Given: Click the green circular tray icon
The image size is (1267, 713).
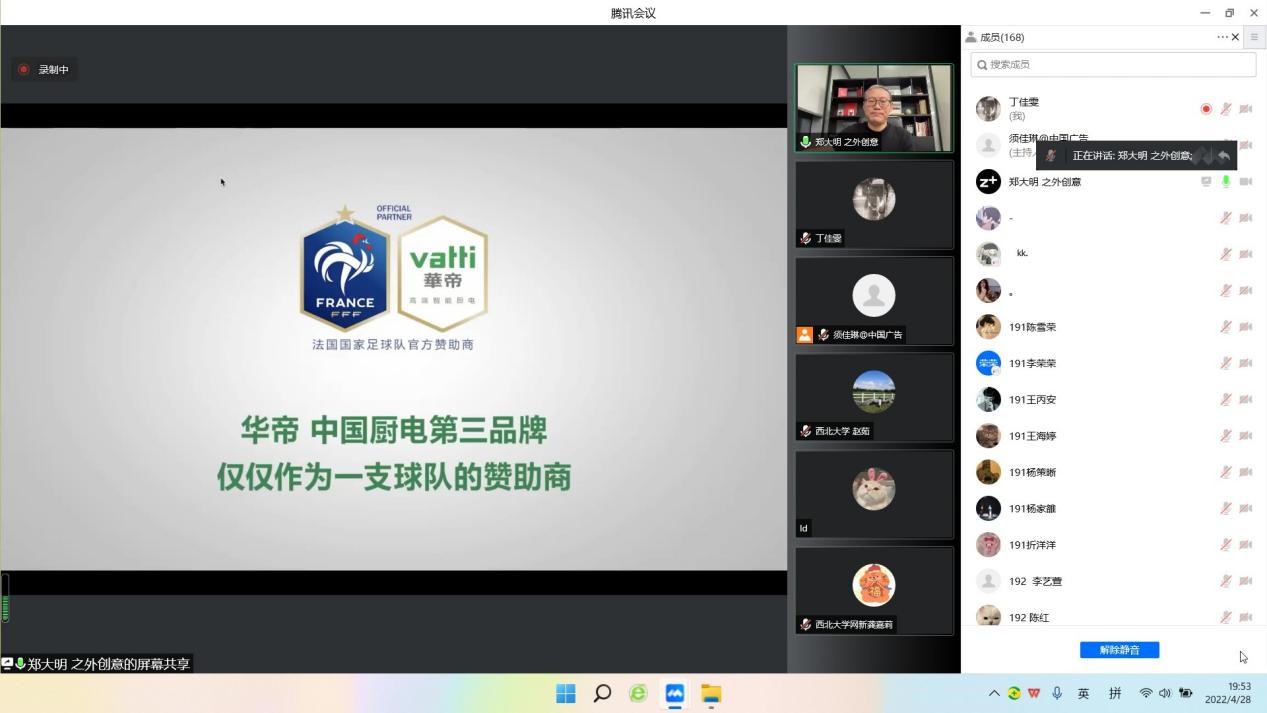Looking at the screenshot, I should pos(1014,694).
